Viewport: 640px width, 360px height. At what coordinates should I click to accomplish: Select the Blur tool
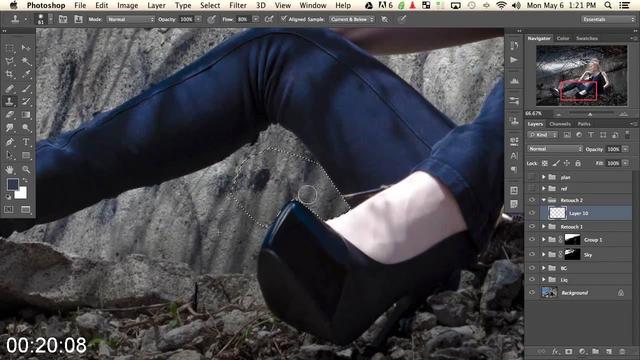tap(9, 128)
